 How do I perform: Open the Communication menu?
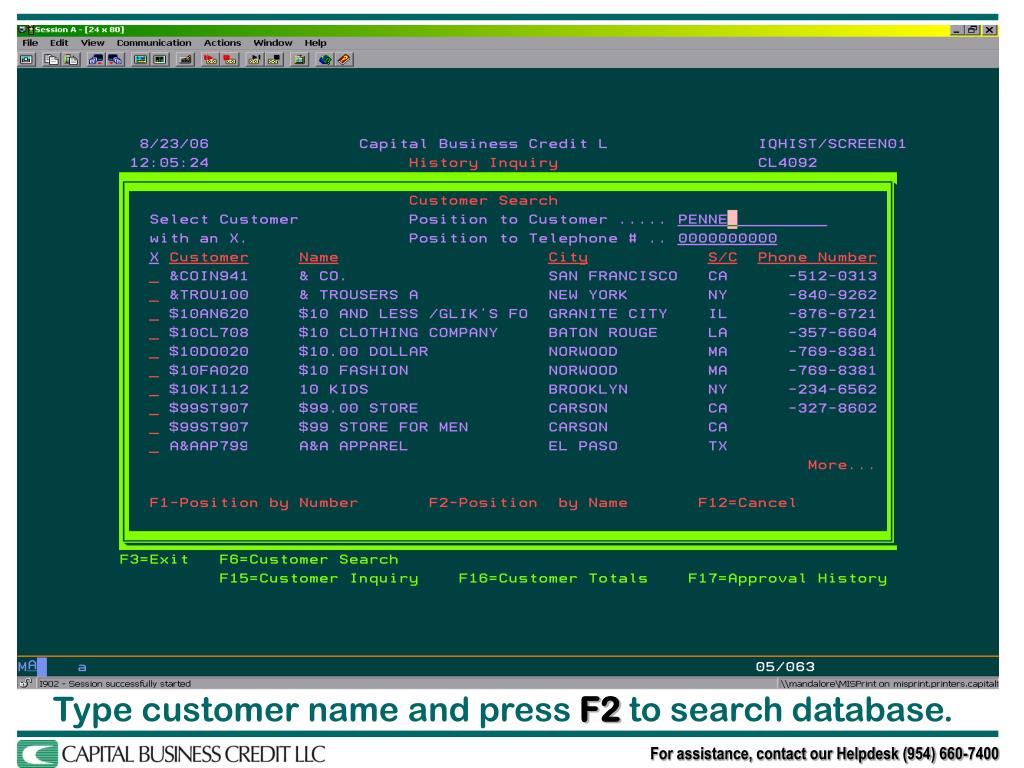pyautogui.click(x=154, y=43)
